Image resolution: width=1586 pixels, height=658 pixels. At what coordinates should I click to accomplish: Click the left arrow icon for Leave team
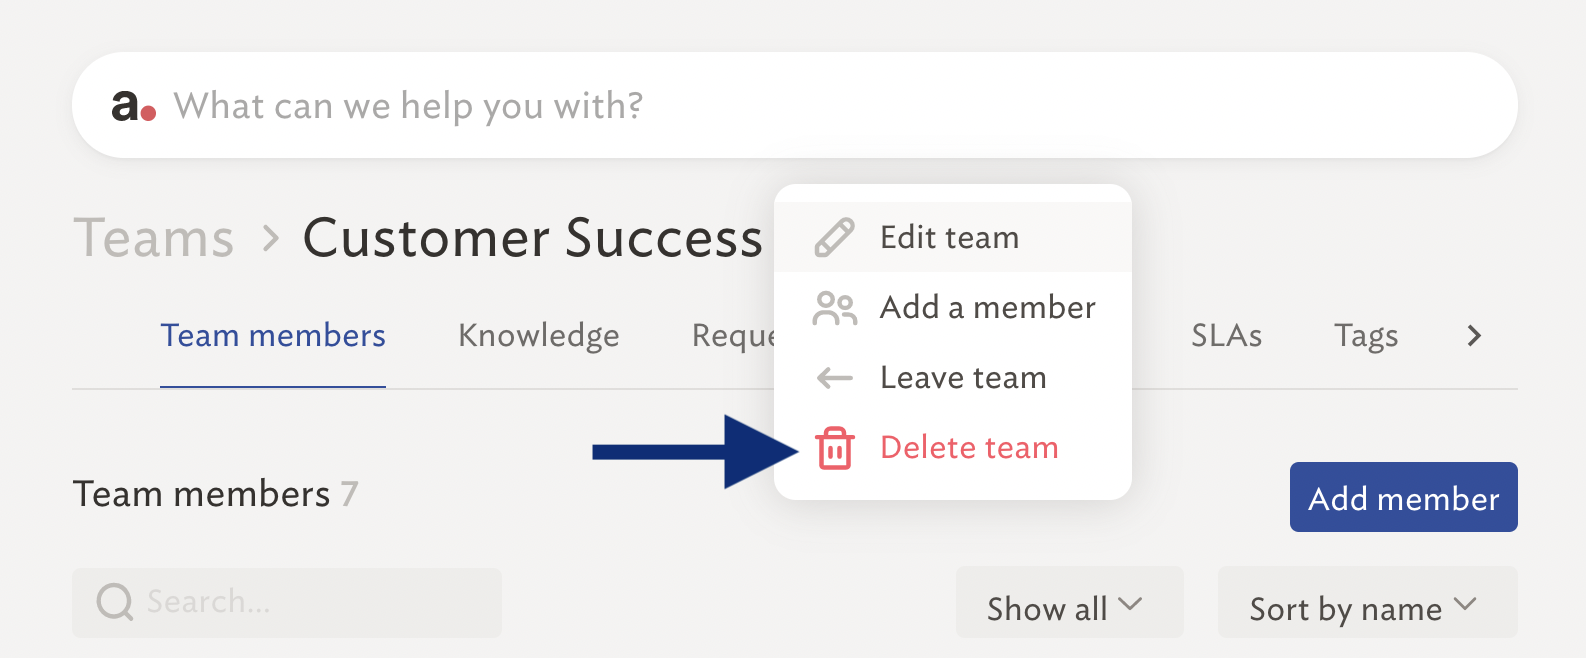coord(834,378)
